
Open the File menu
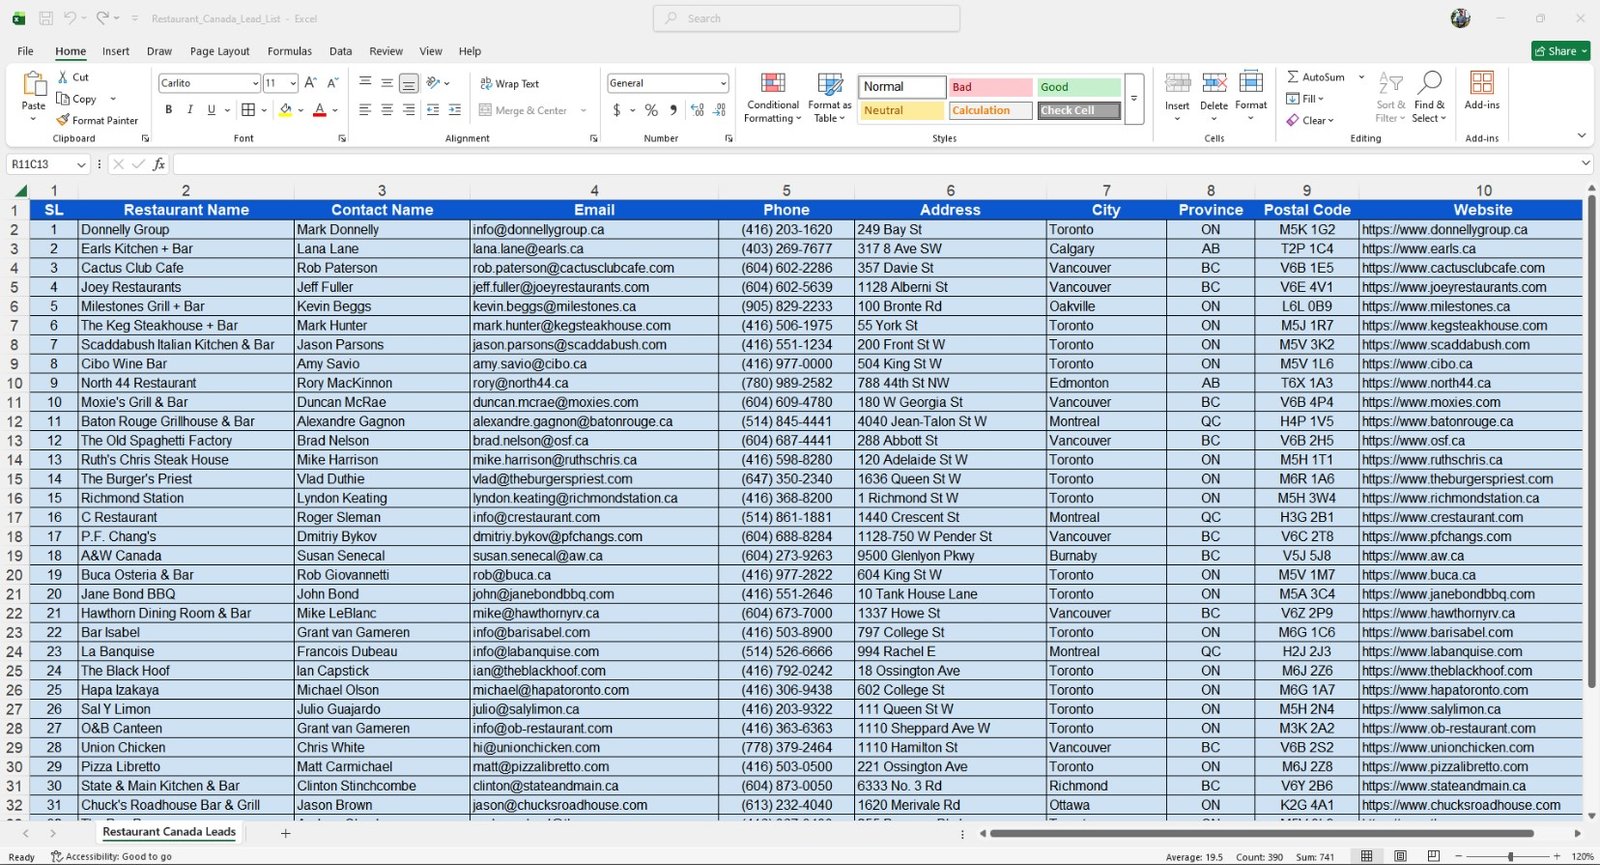coord(25,51)
